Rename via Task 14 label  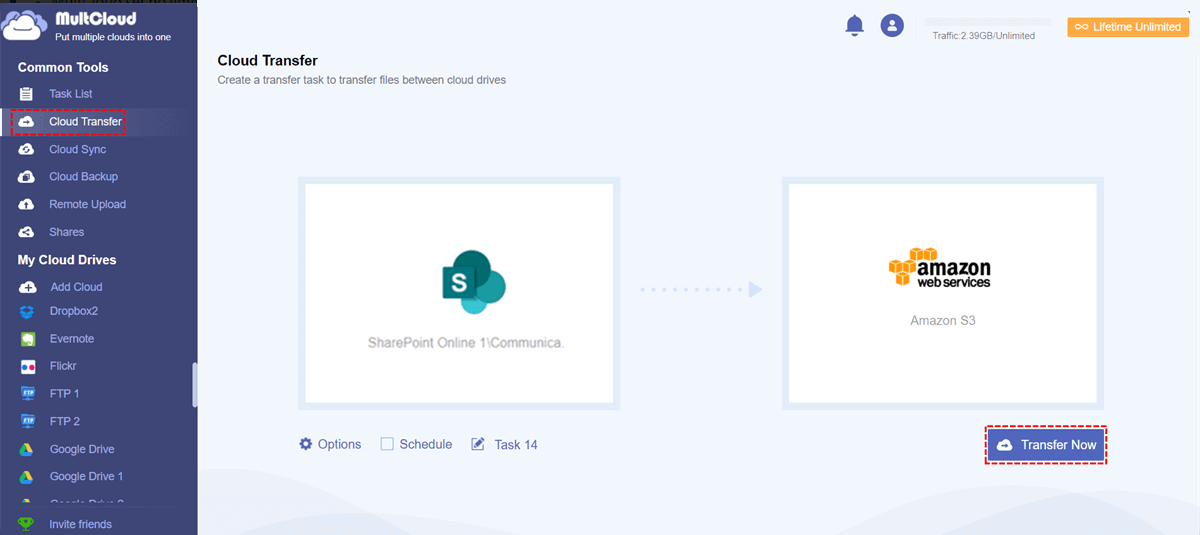pyautogui.click(x=516, y=444)
